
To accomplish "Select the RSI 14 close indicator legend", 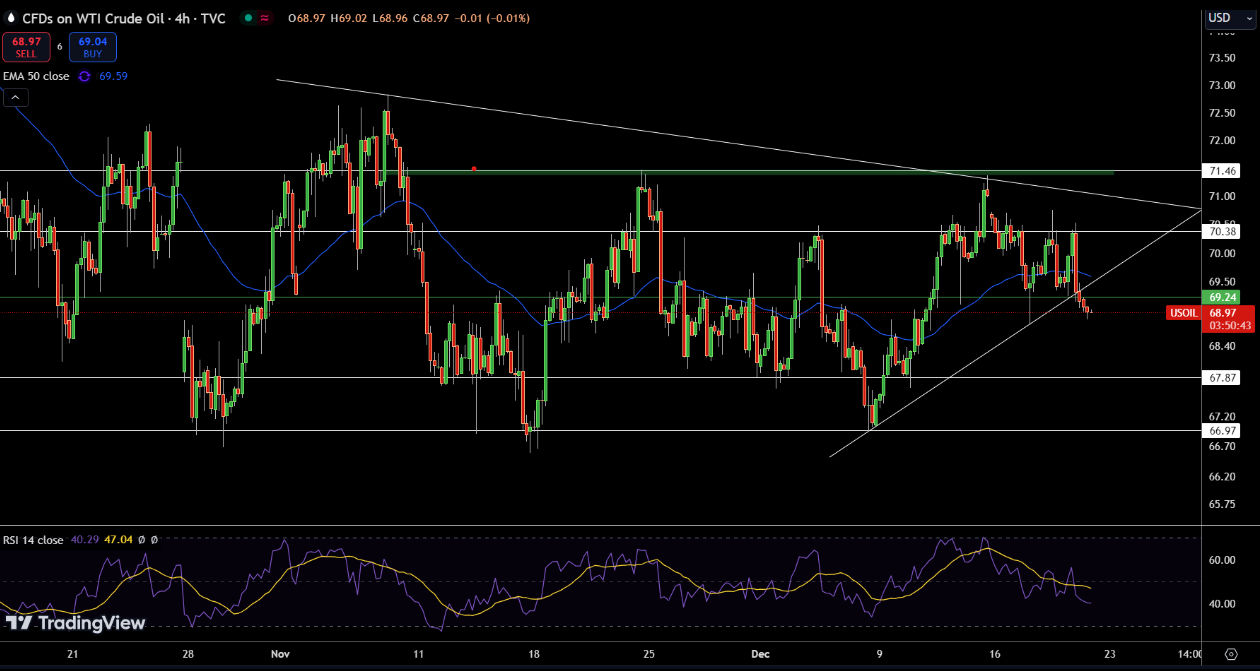I will coord(33,540).
